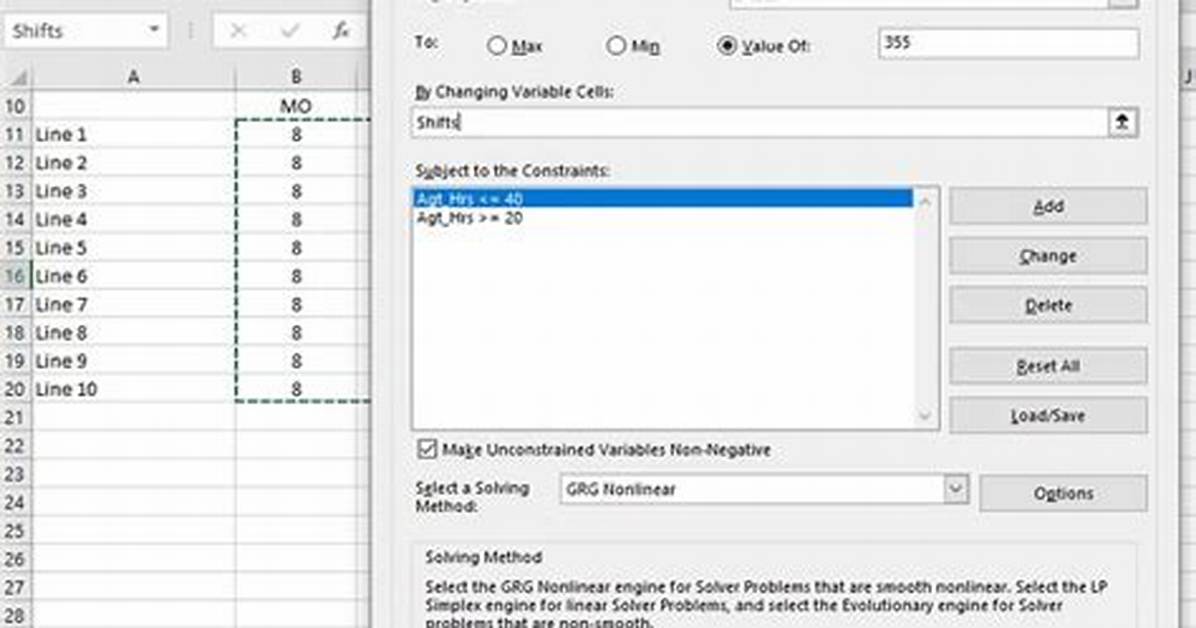Toggle Make Unconstrained Variables Non-Negative checkbox

point(427,449)
